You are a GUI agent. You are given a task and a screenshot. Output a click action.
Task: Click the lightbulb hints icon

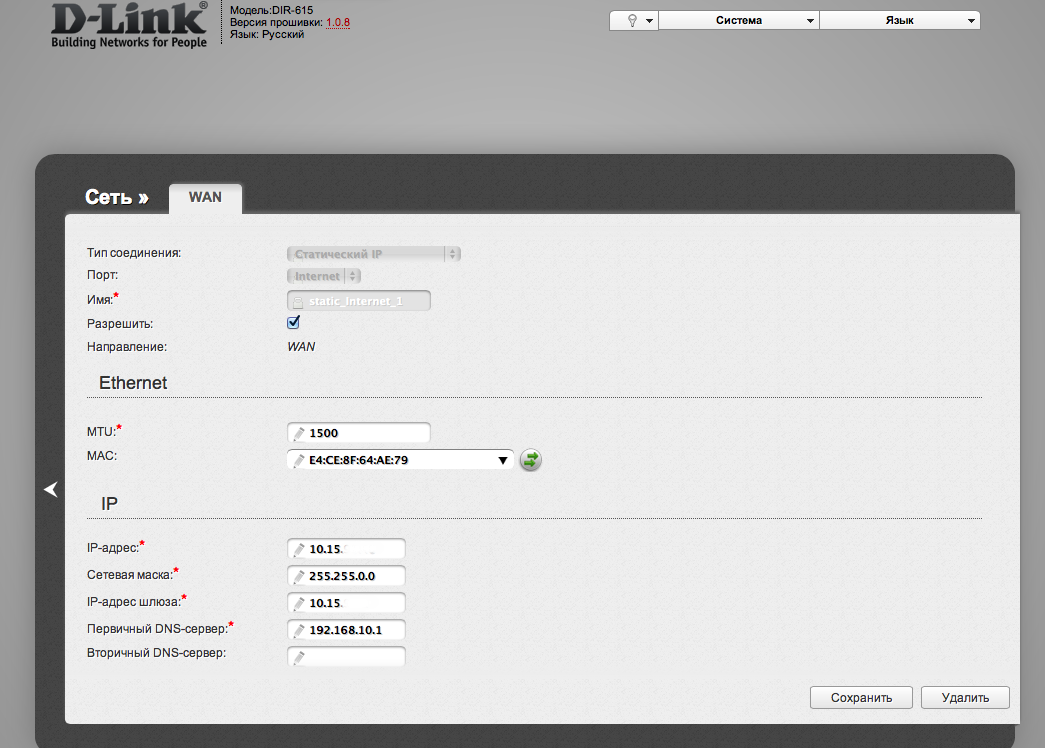pyautogui.click(x=632, y=20)
